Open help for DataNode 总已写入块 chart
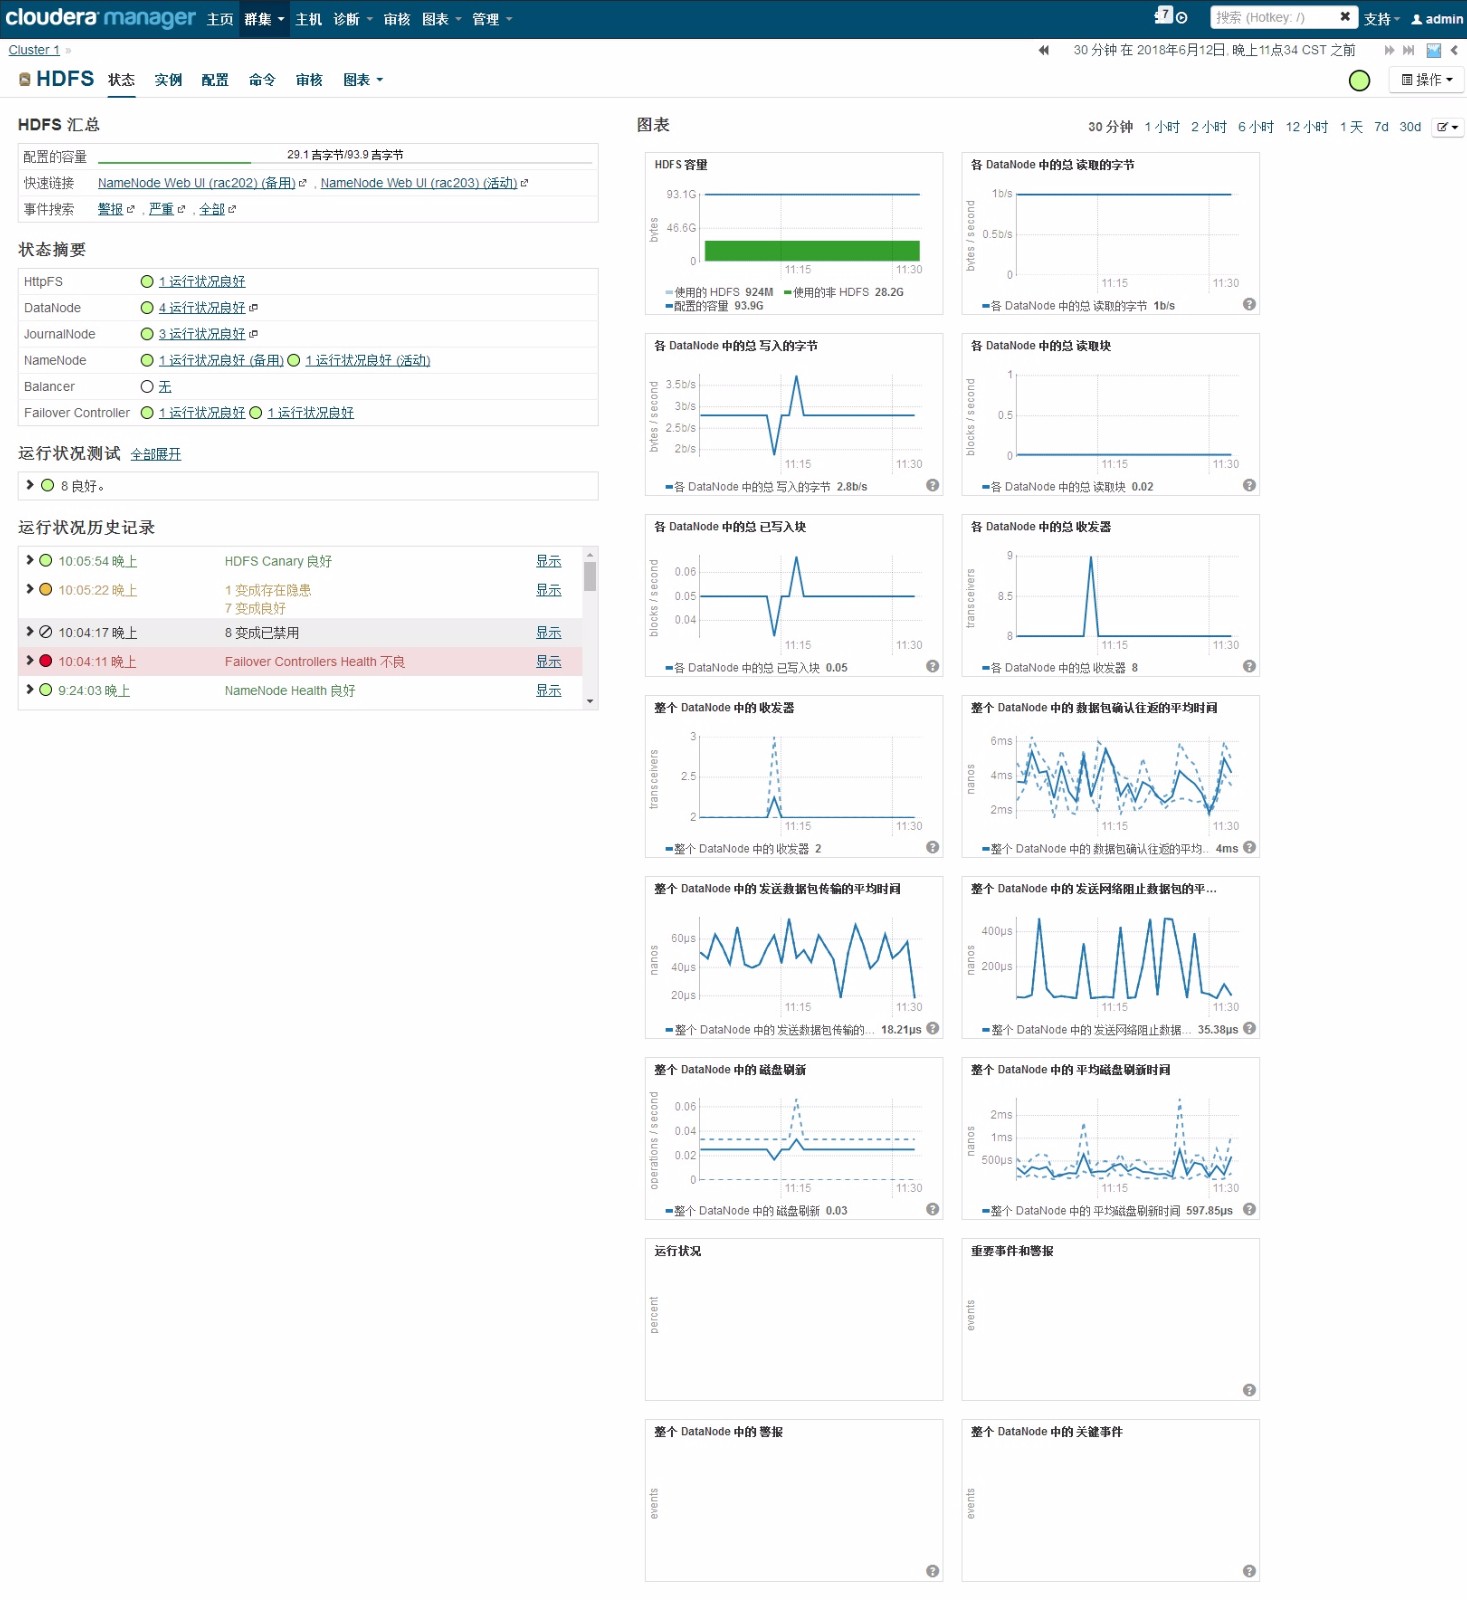 932,666
